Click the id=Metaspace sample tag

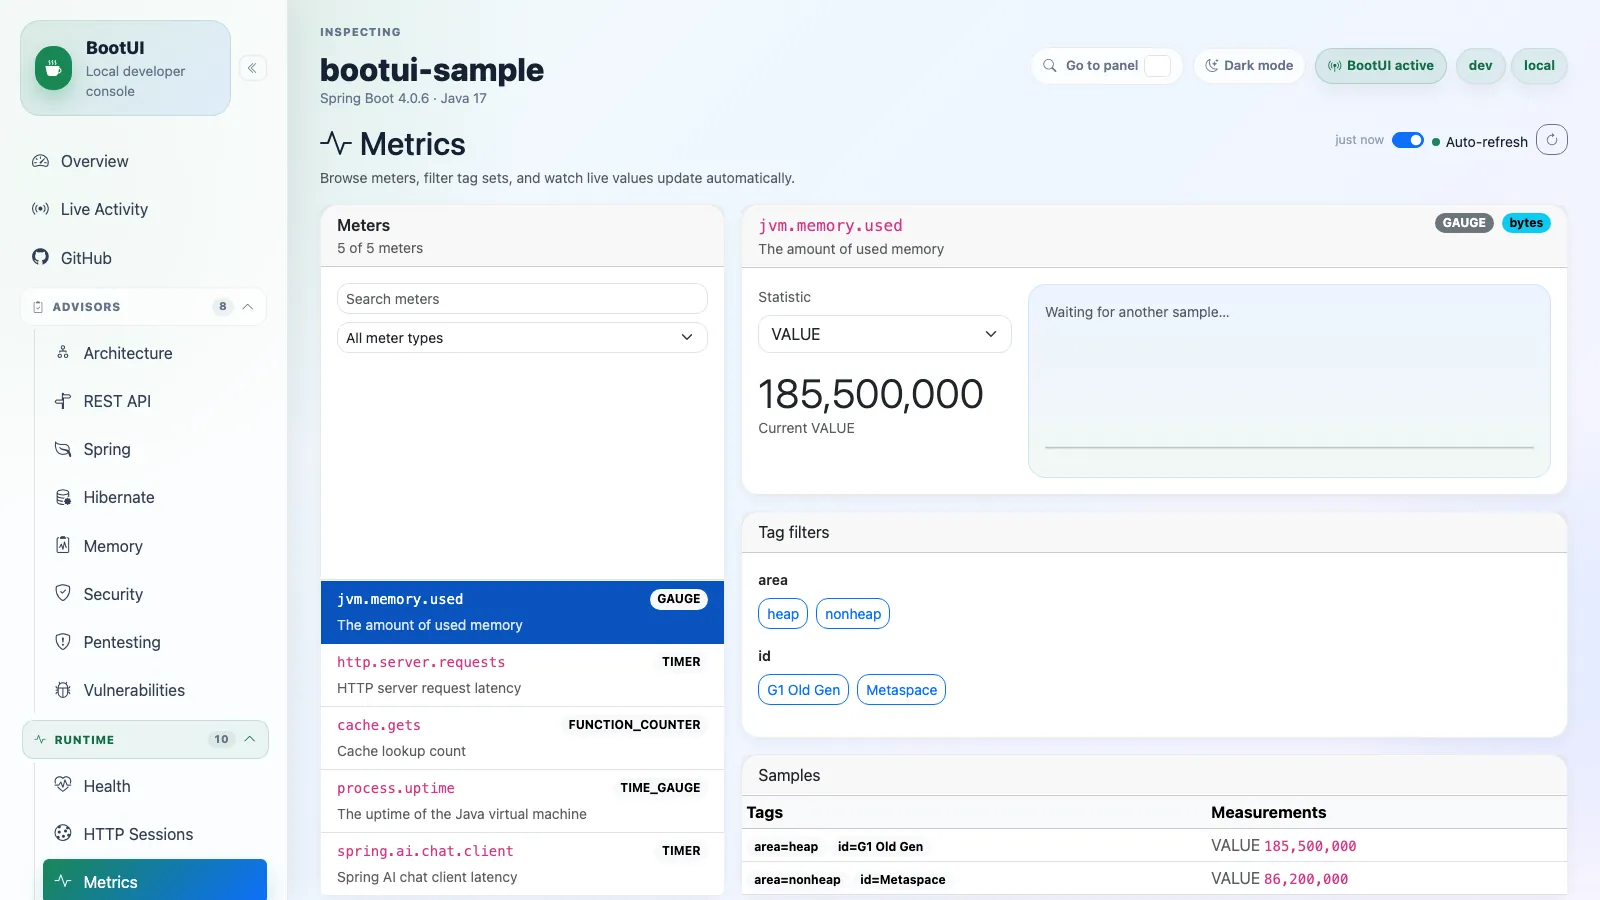point(903,880)
